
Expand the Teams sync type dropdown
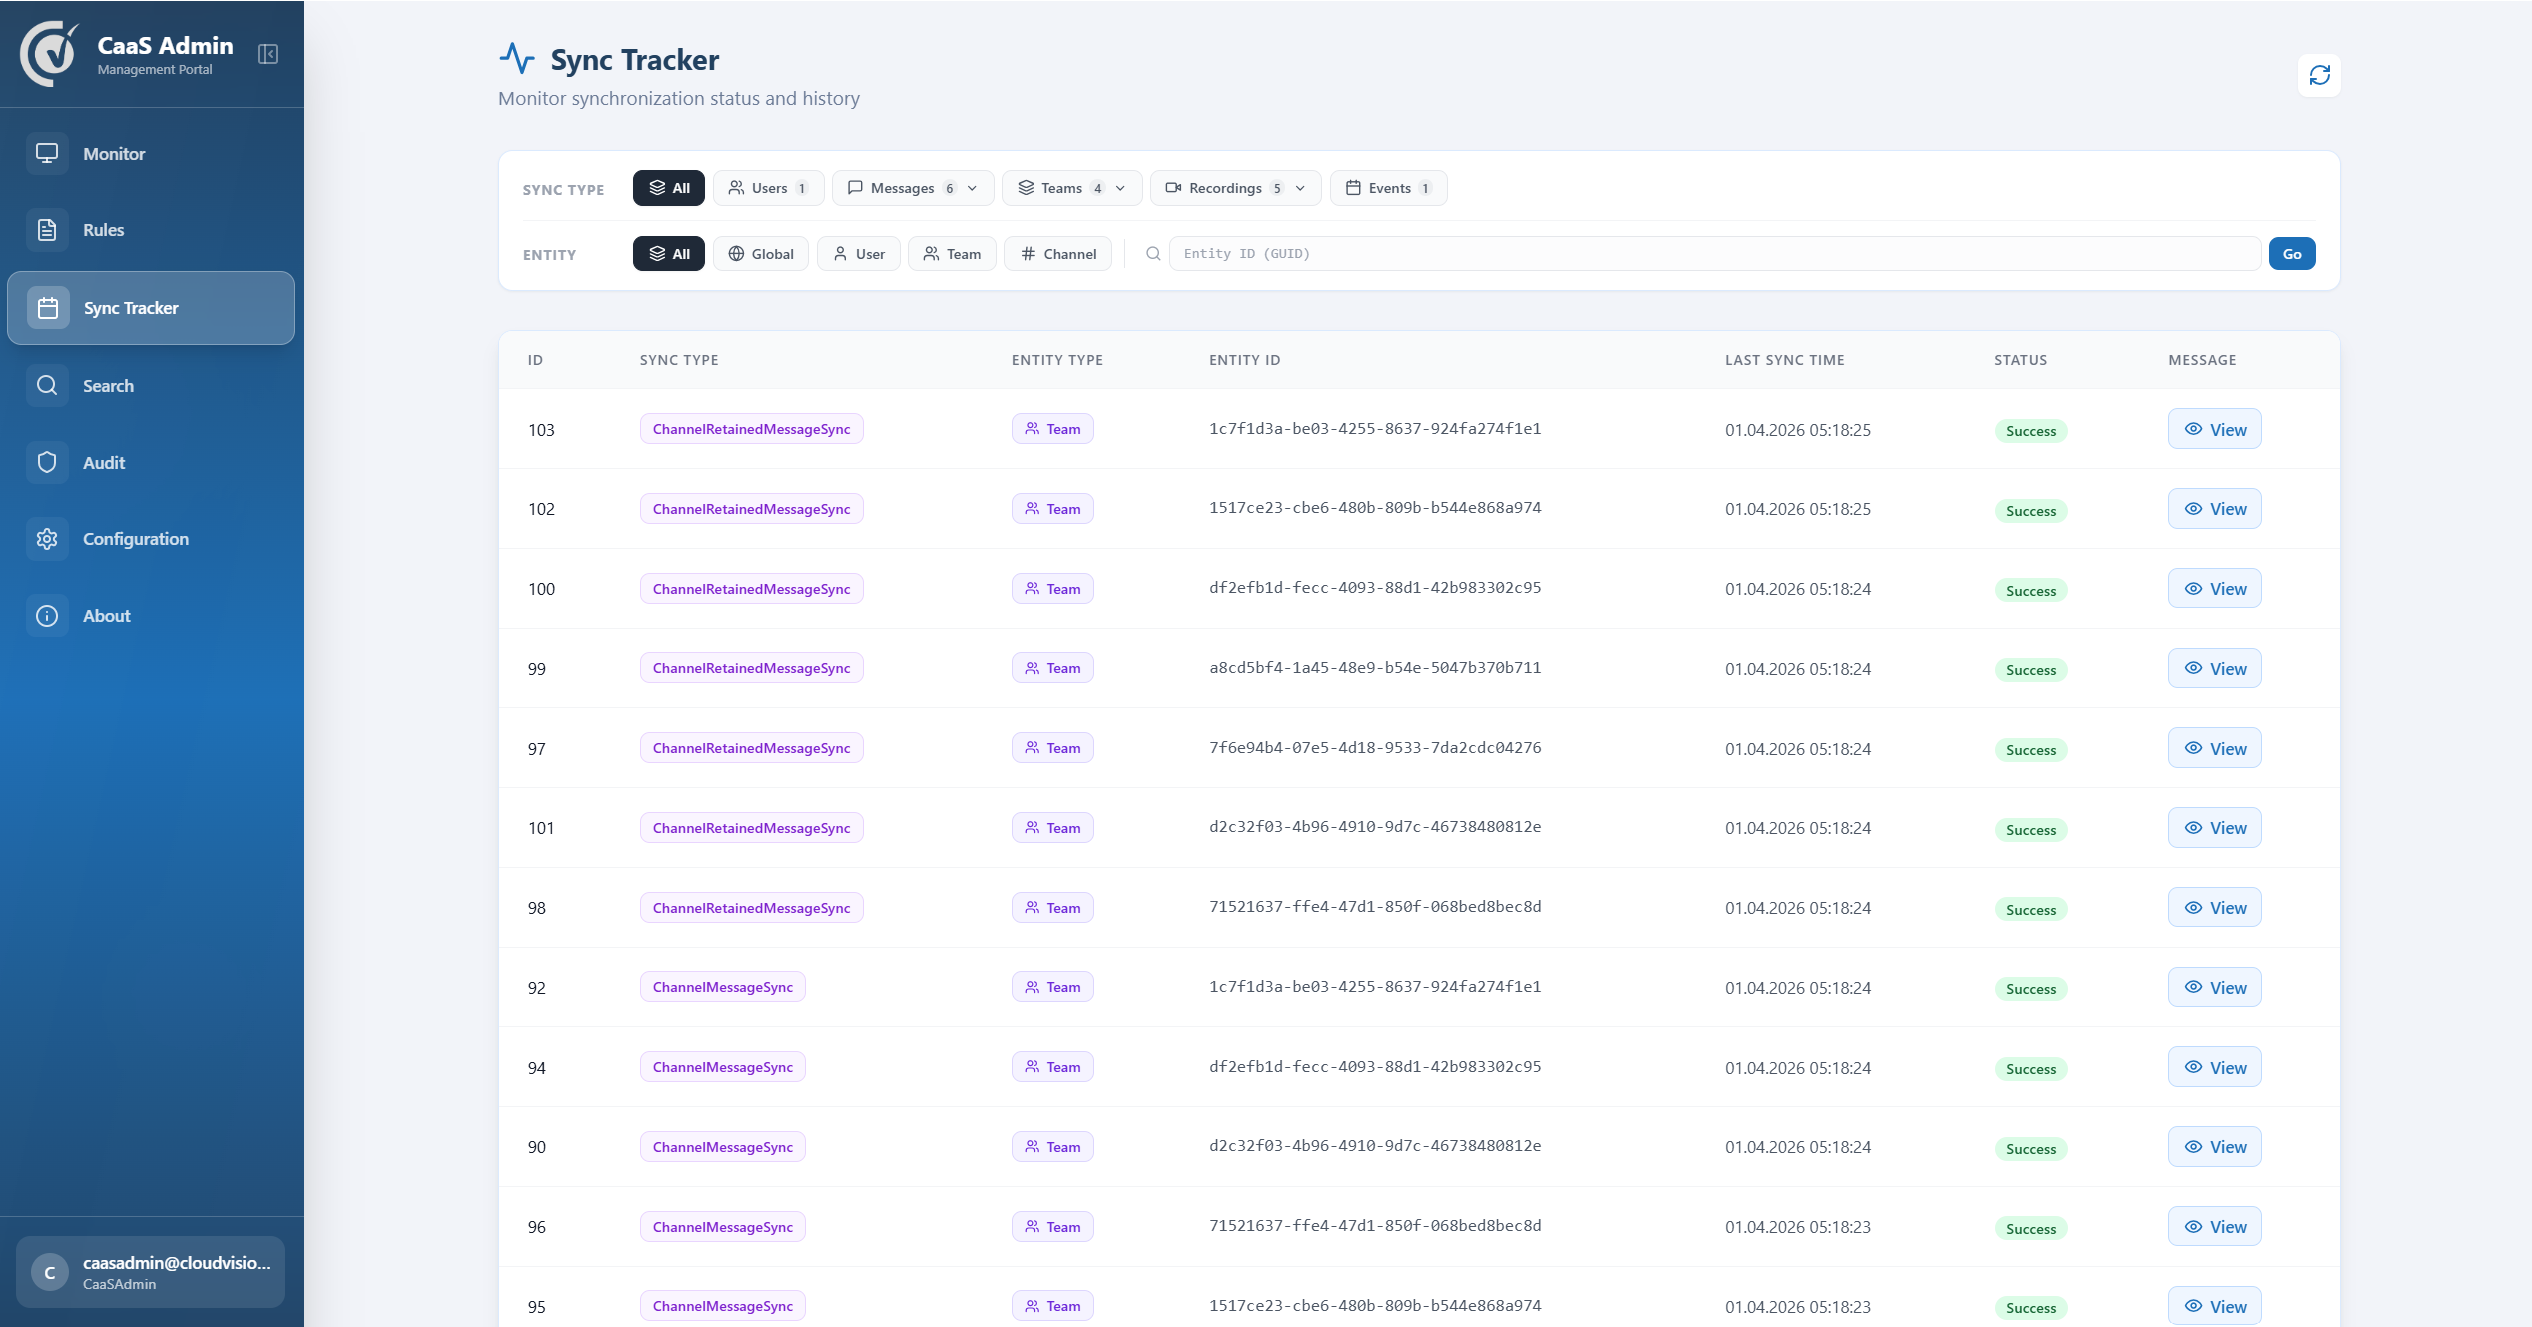[1120, 188]
